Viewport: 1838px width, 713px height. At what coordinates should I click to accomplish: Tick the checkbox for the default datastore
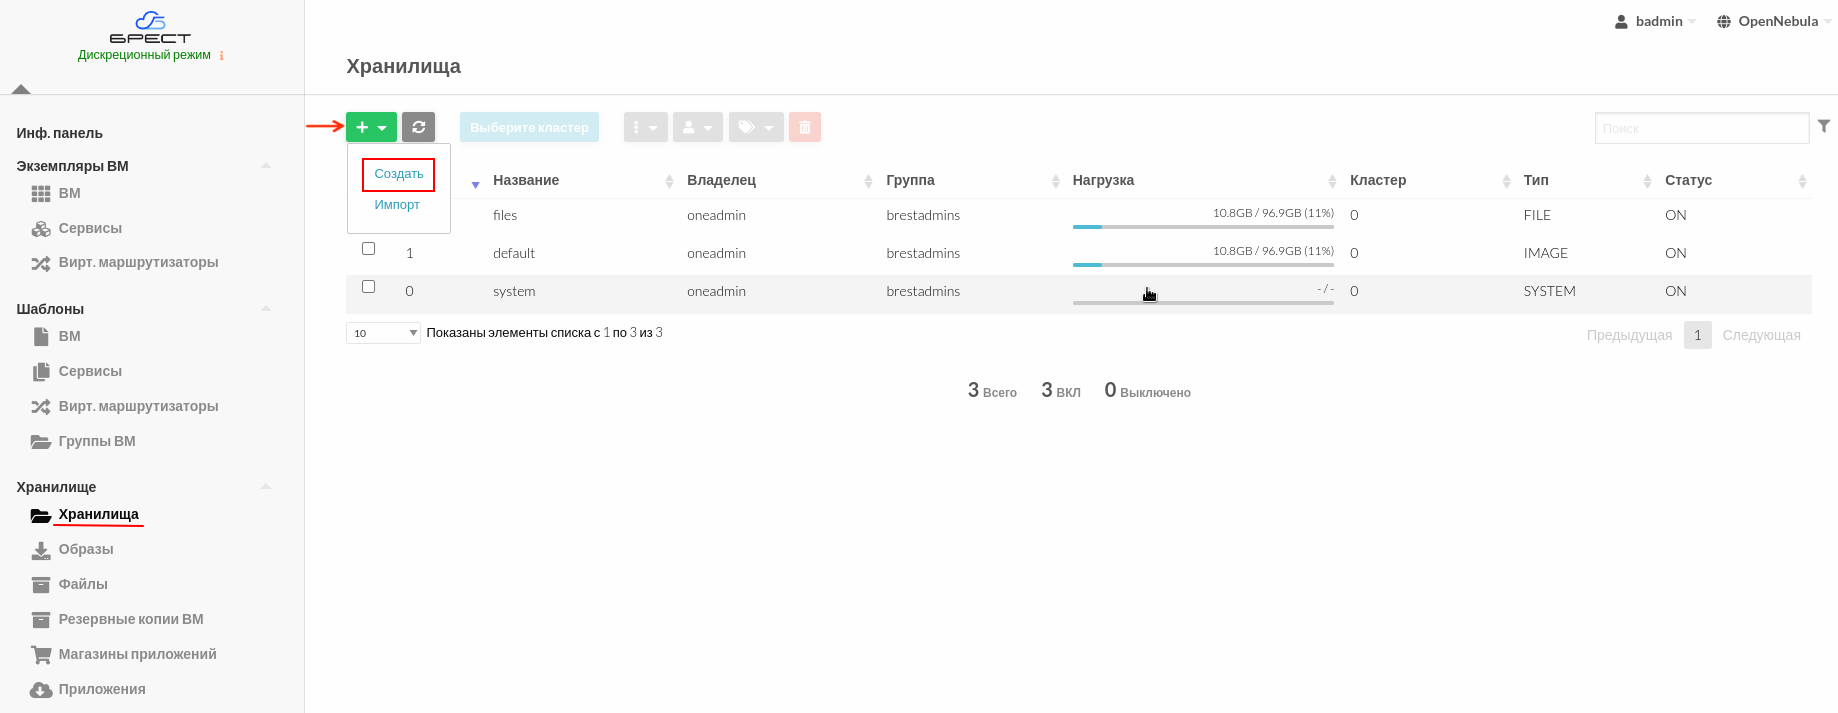[368, 249]
